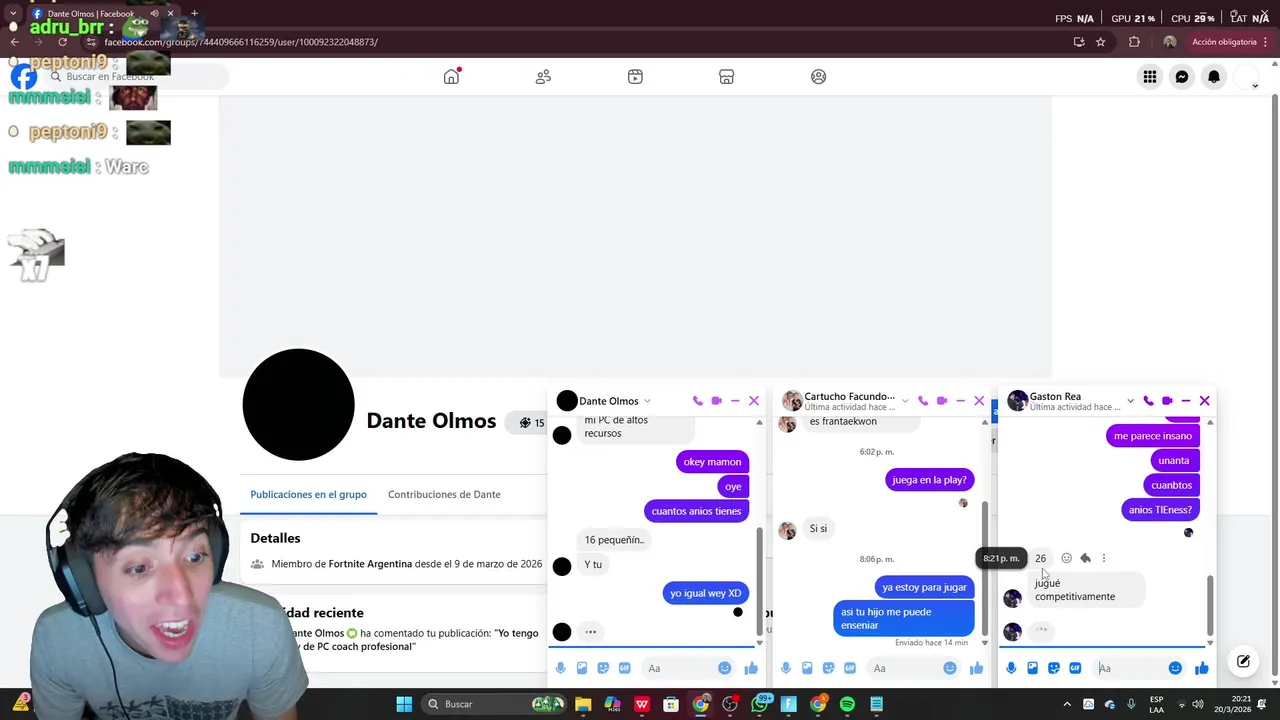Open Dante Olmos large profile picture
The image size is (1280, 720).
click(298, 405)
